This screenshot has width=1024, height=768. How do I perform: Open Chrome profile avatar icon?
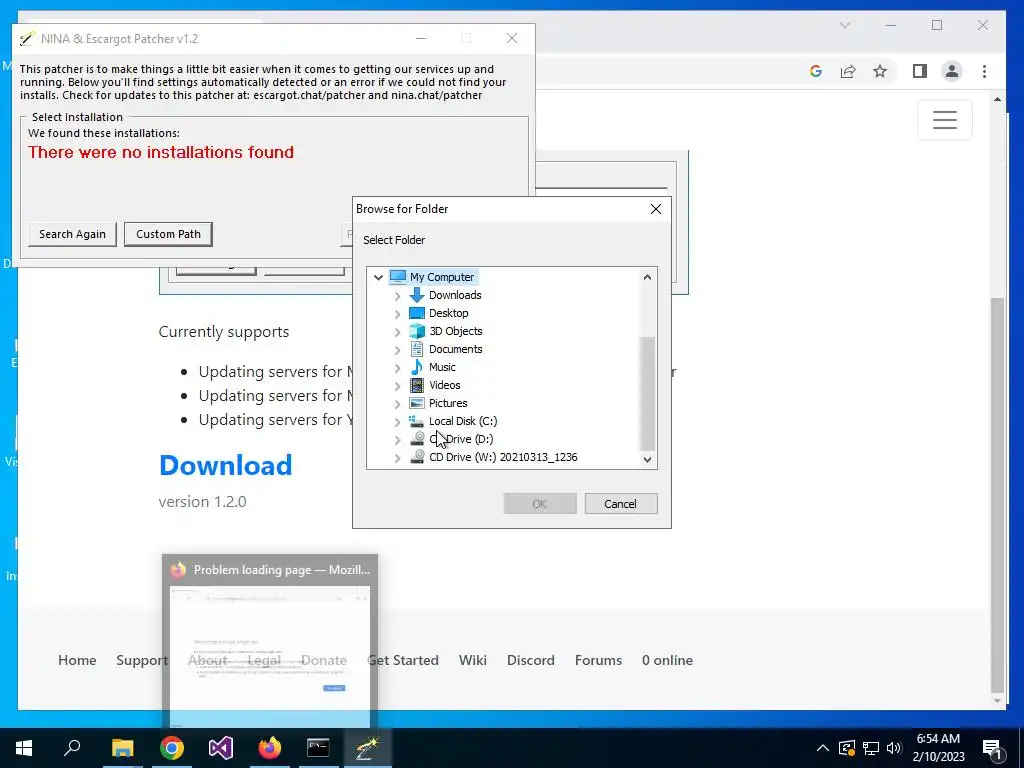click(952, 71)
